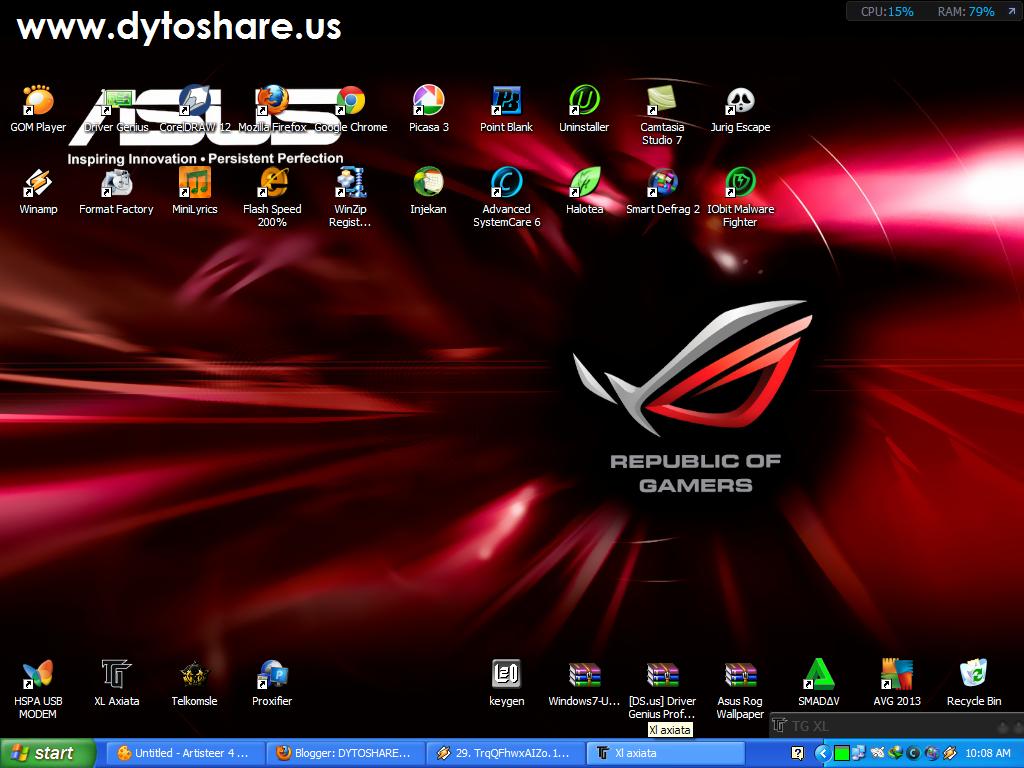Screen dimensions: 1024x768
Task: Select keygen file icon
Action: coord(506,683)
